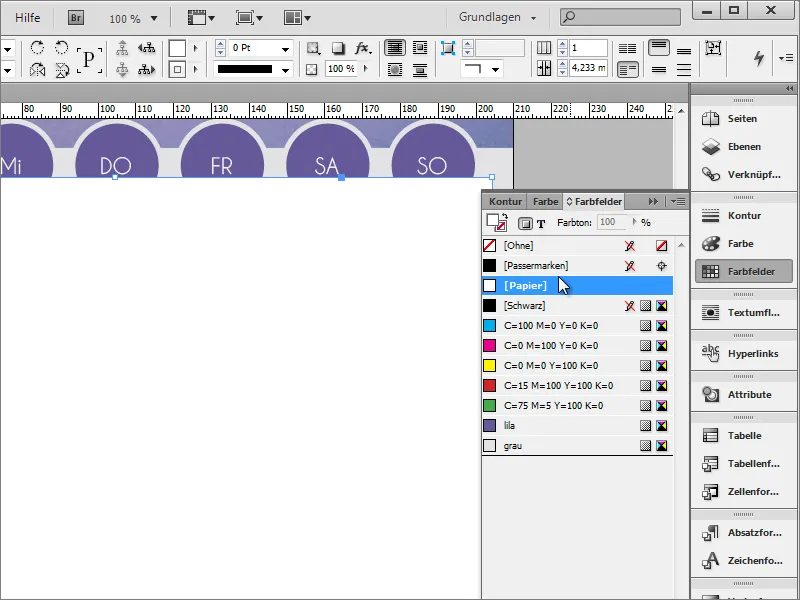
Task: Open the control bar flyout menu
Action: point(786,58)
